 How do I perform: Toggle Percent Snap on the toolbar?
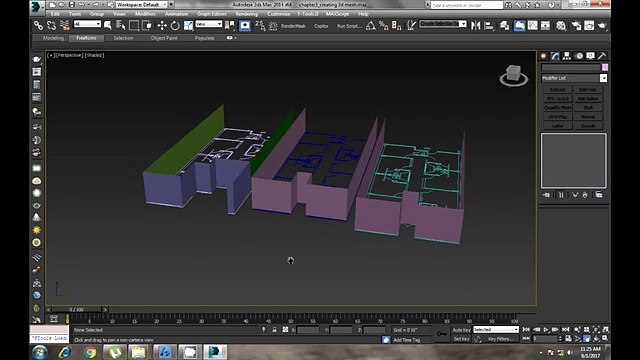pyautogui.click(x=384, y=26)
